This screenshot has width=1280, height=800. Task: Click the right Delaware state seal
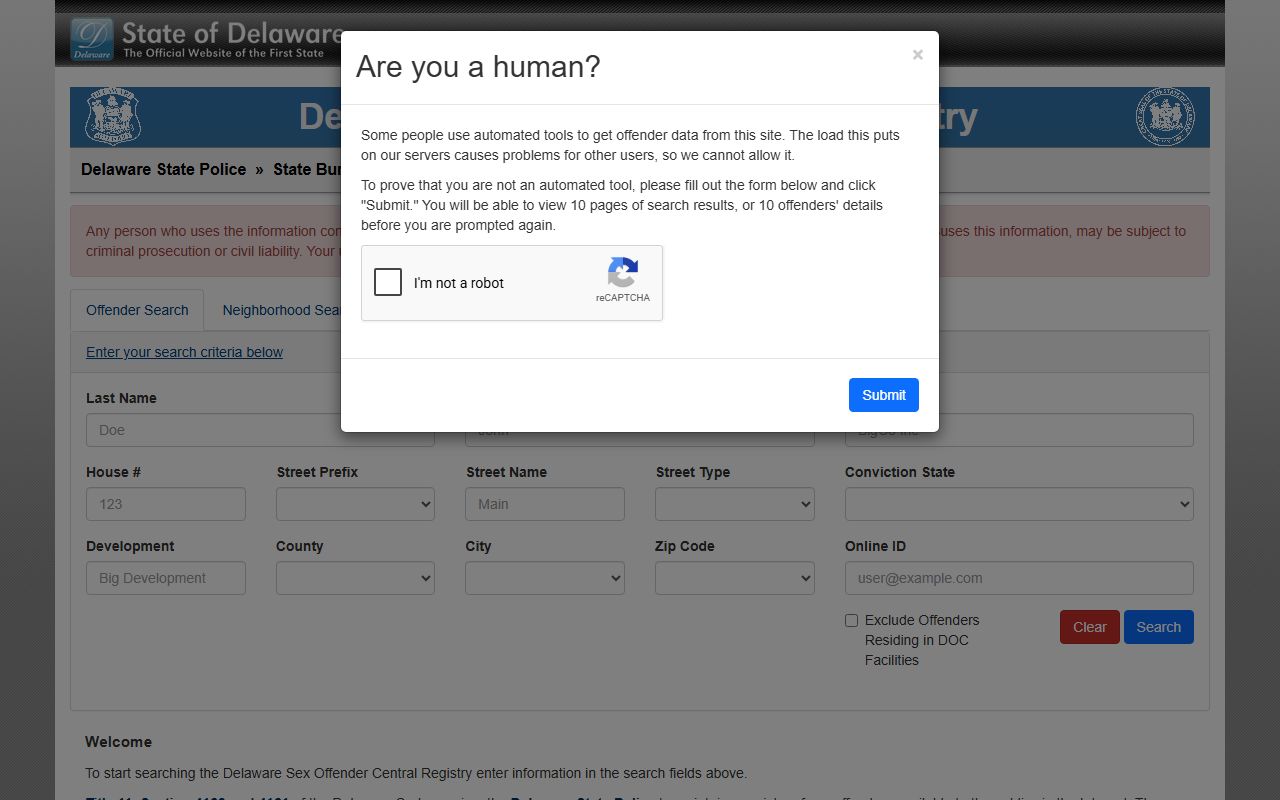tap(1165, 117)
